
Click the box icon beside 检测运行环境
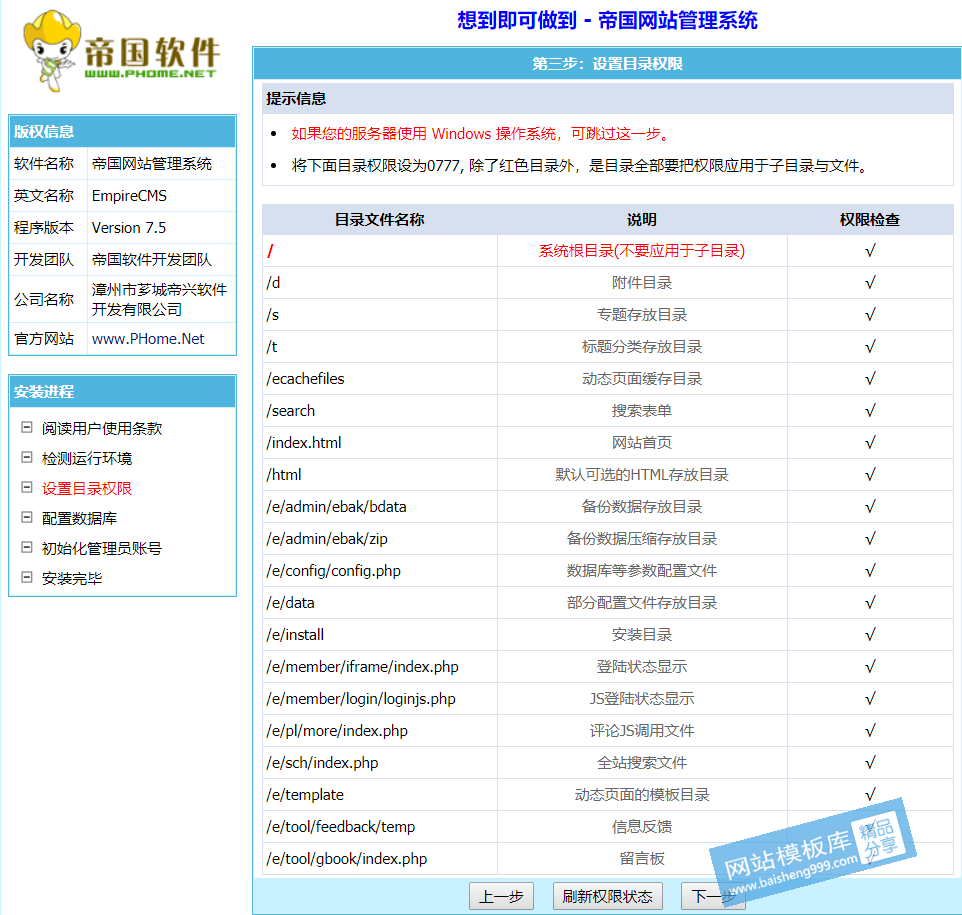[26, 457]
